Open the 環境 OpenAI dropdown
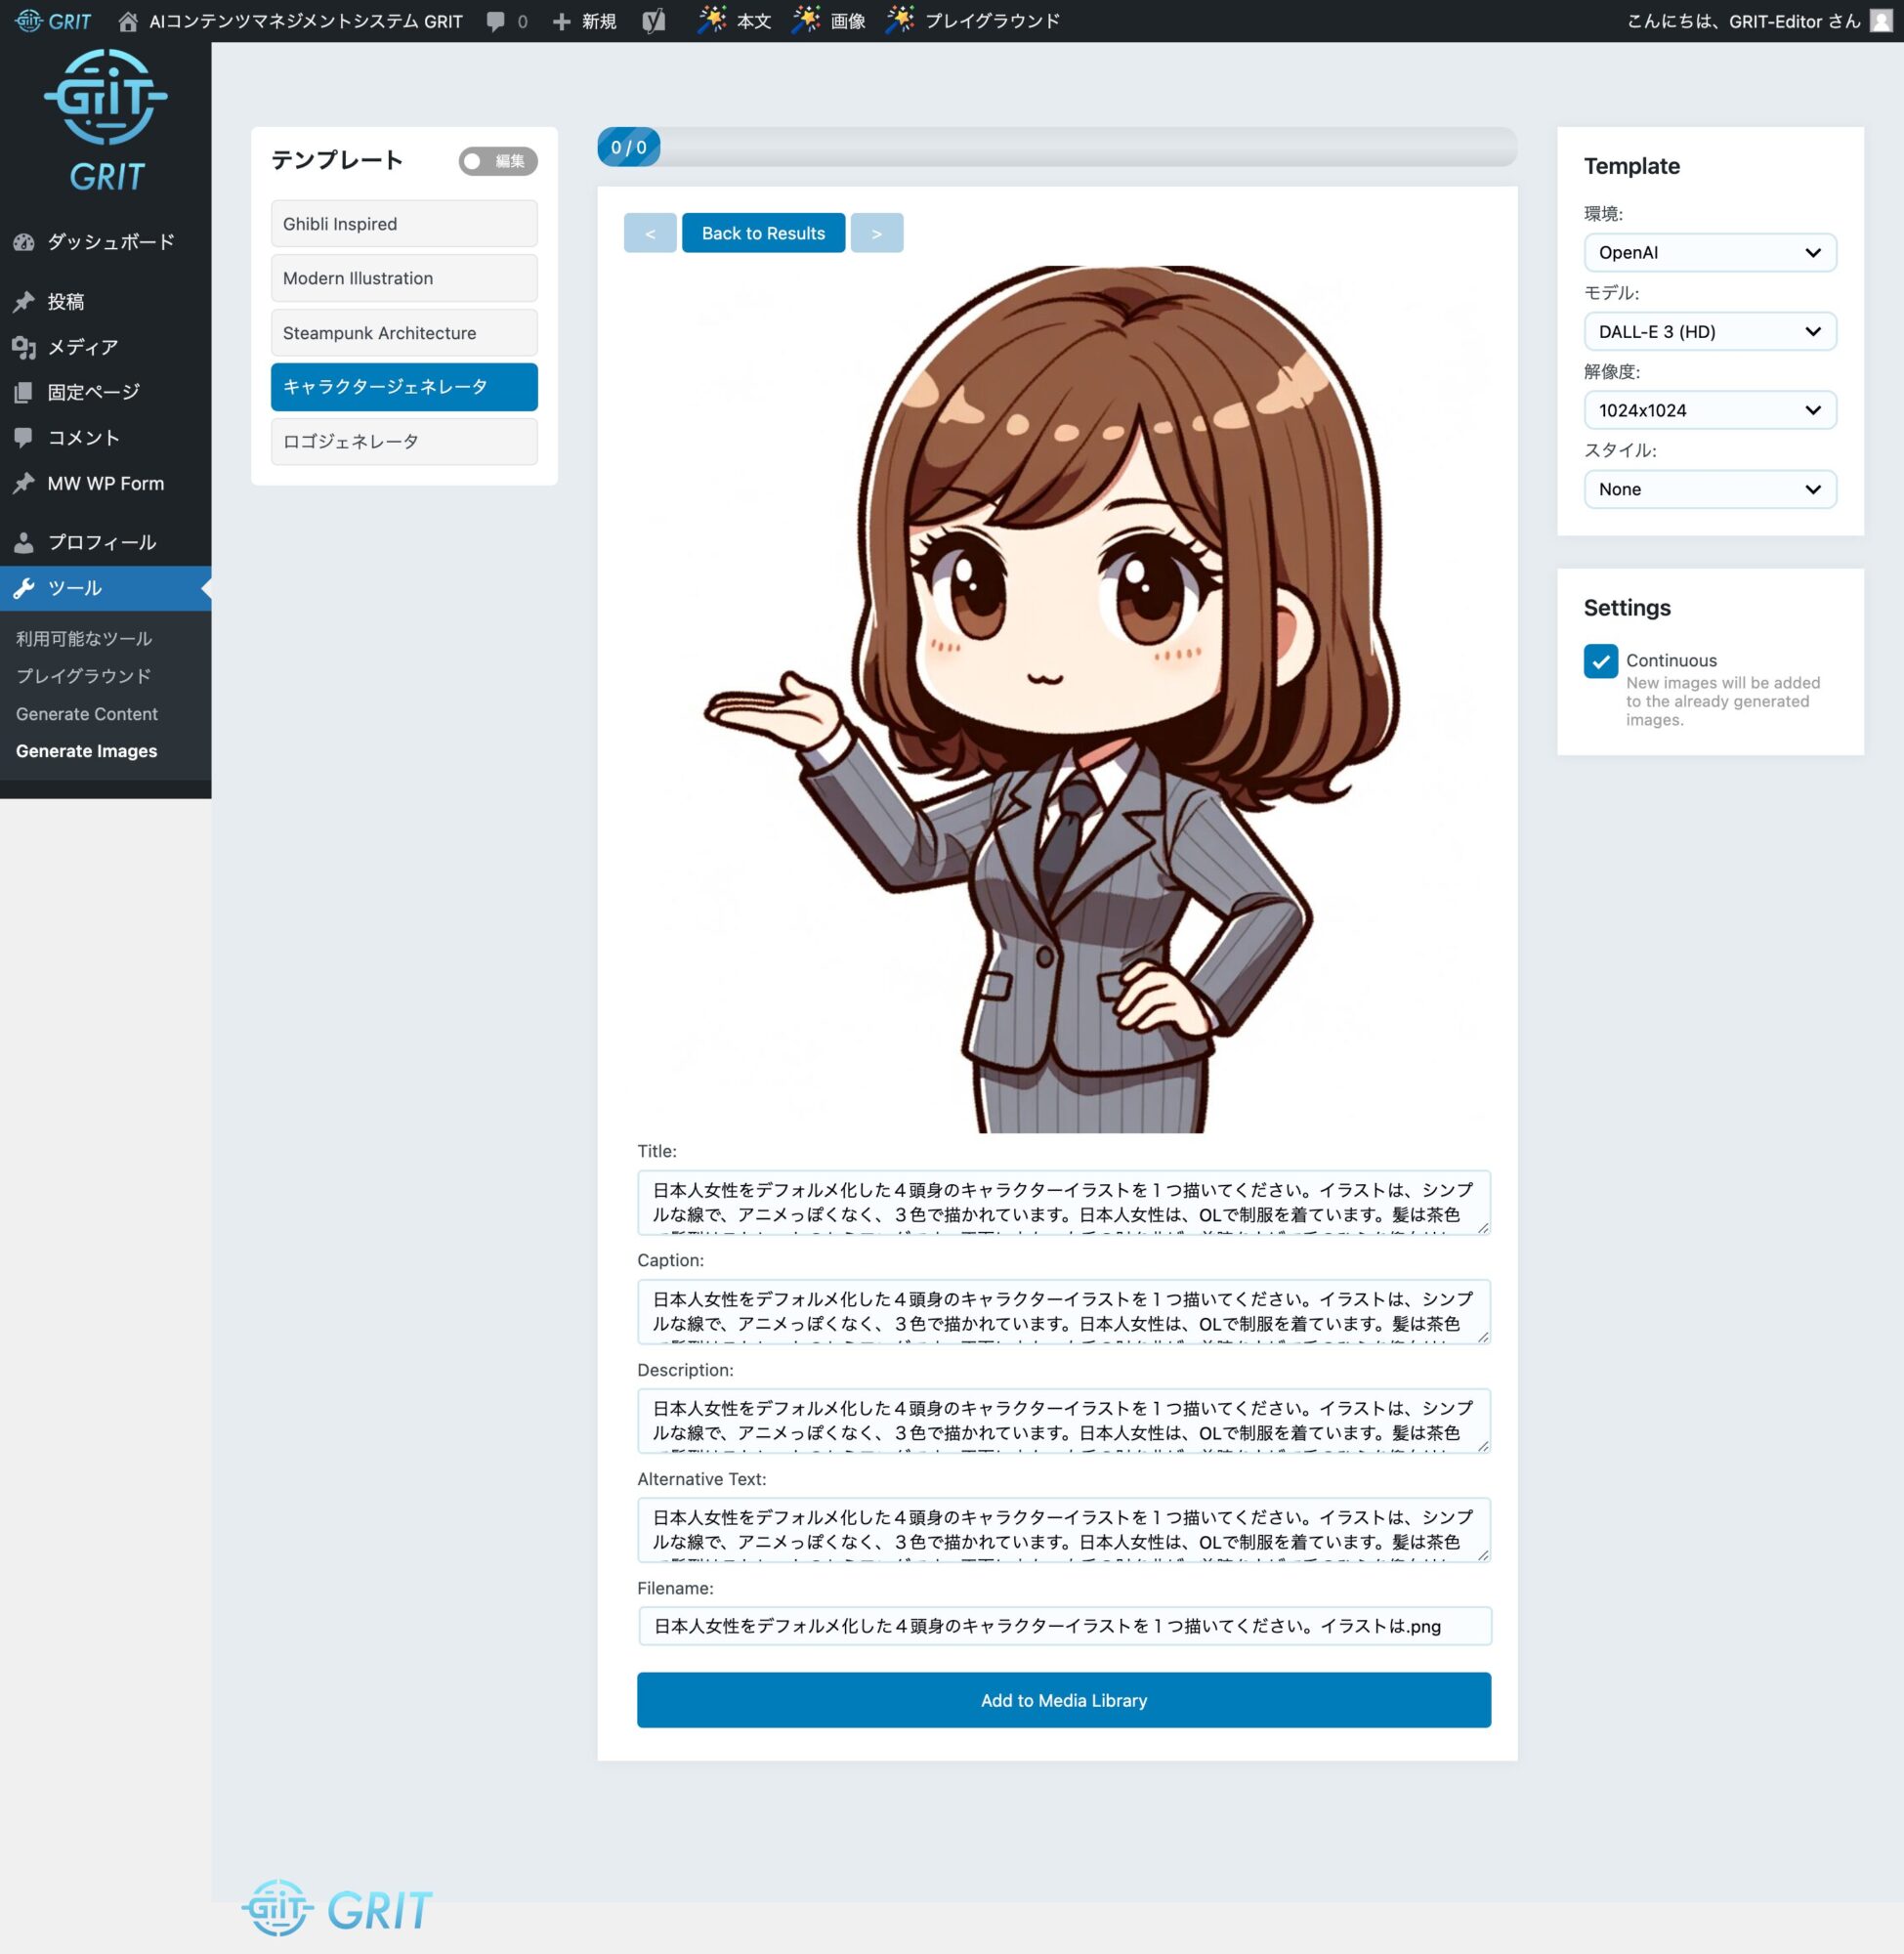The height and width of the screenshot is (1954, 1904). click(1709, 252)
